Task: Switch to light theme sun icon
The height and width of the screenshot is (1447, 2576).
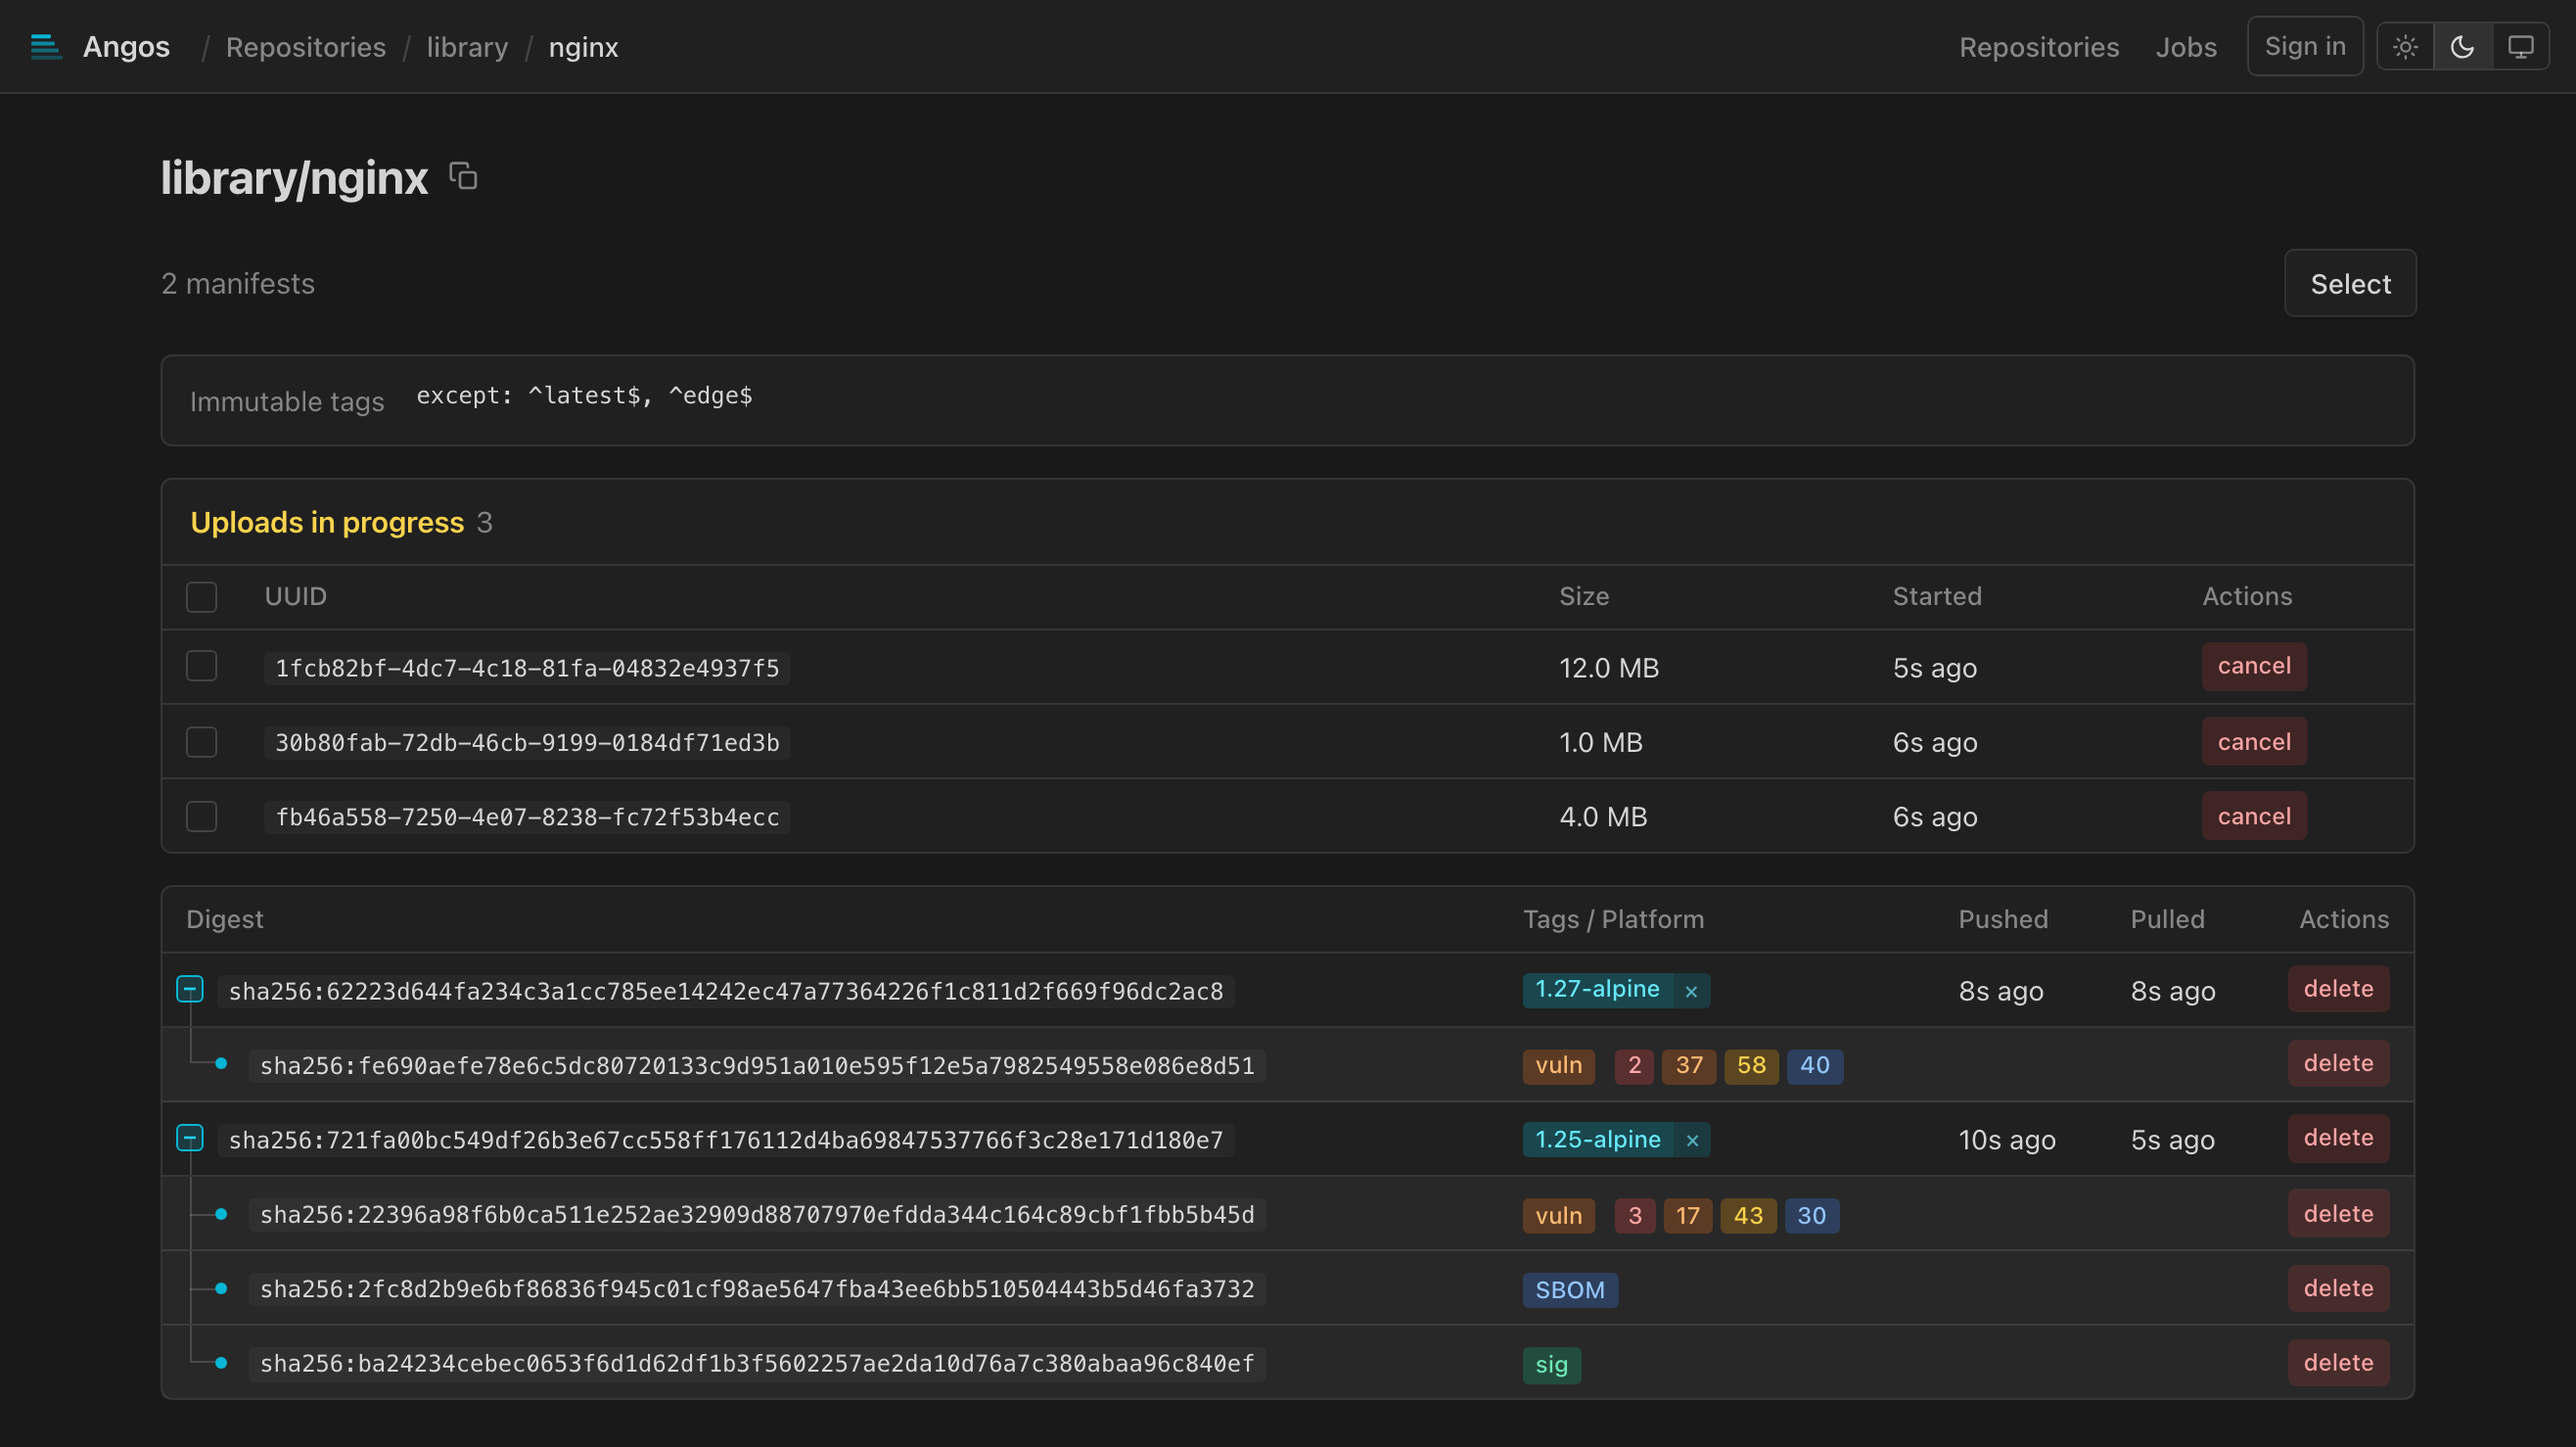Action: coord(2405,47)
